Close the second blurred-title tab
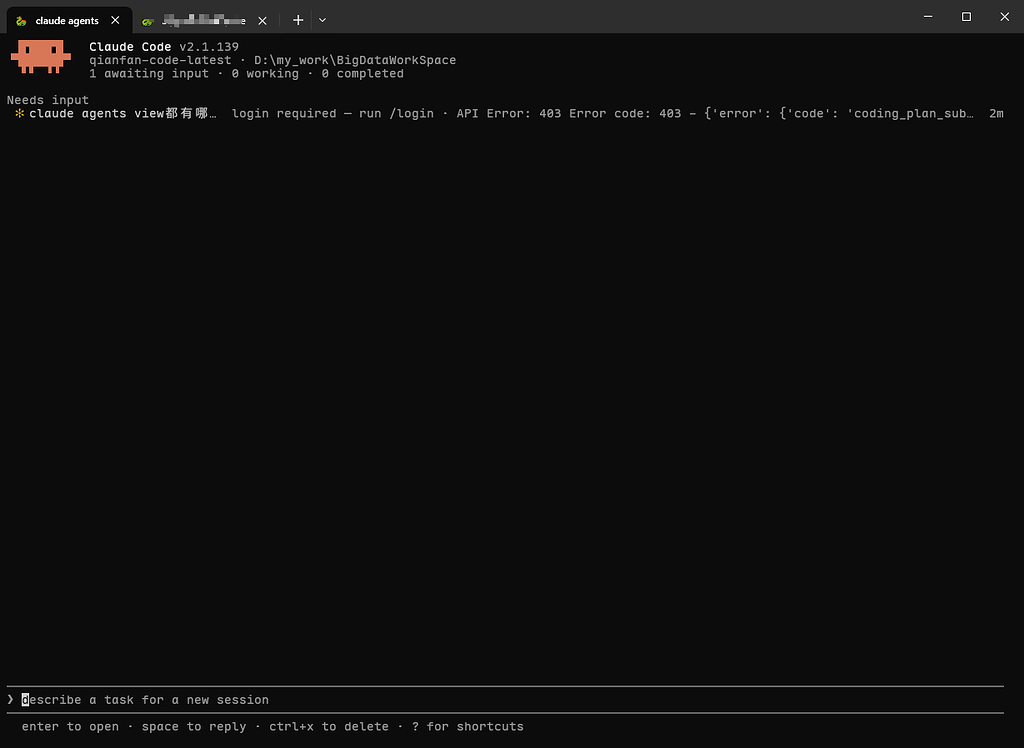The image size is (1024, 748). point(263,21)
